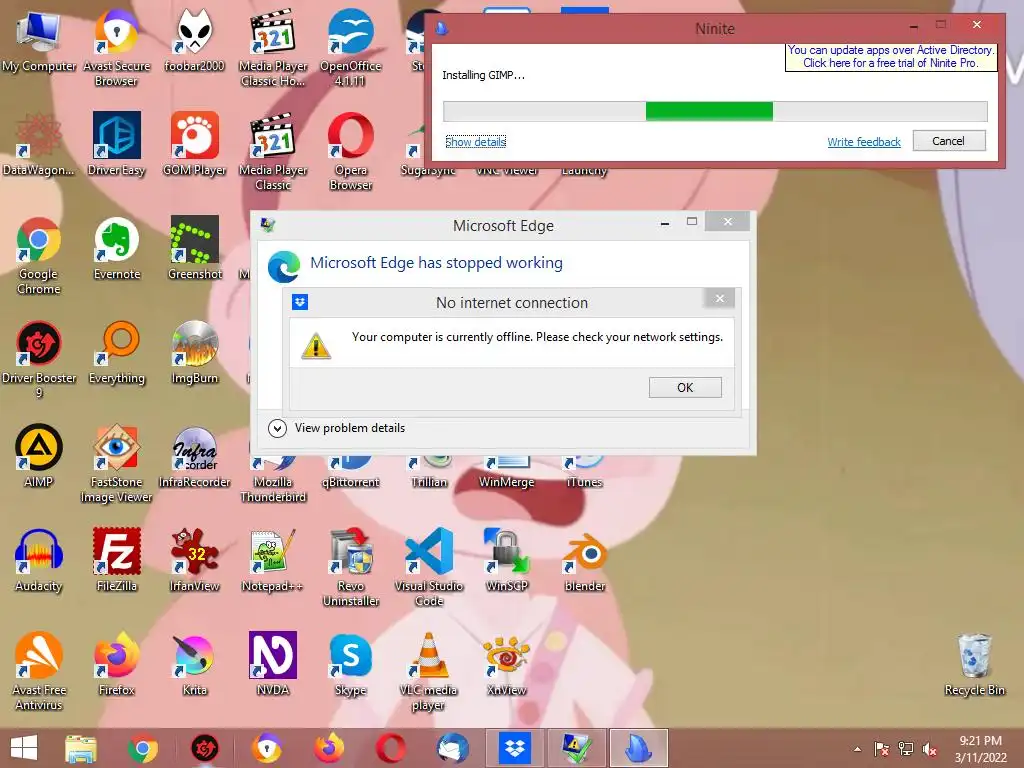
Task: Select the Visual Studio Code desktop icon
Action: [429, 567]
